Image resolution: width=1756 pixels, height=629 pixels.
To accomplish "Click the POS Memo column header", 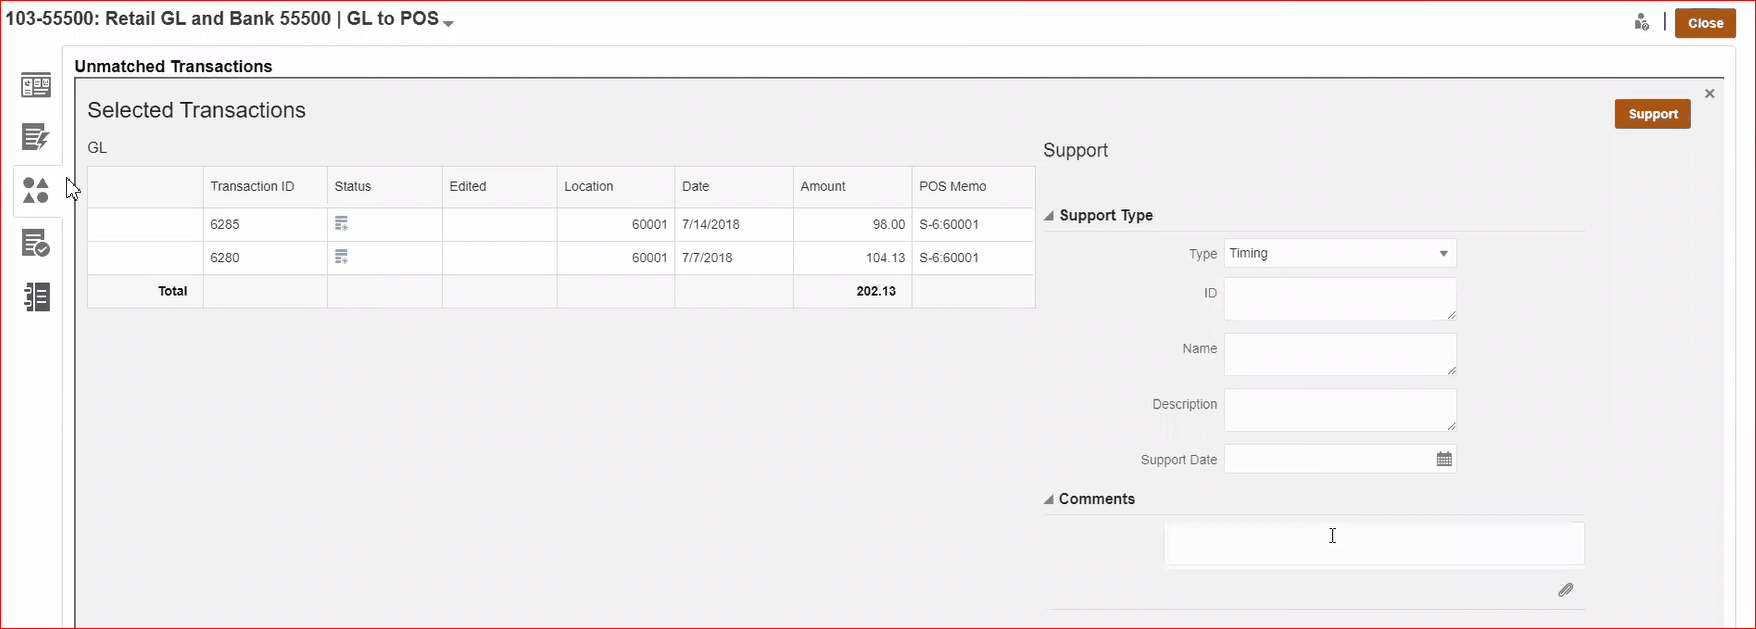I will point(973,187).
